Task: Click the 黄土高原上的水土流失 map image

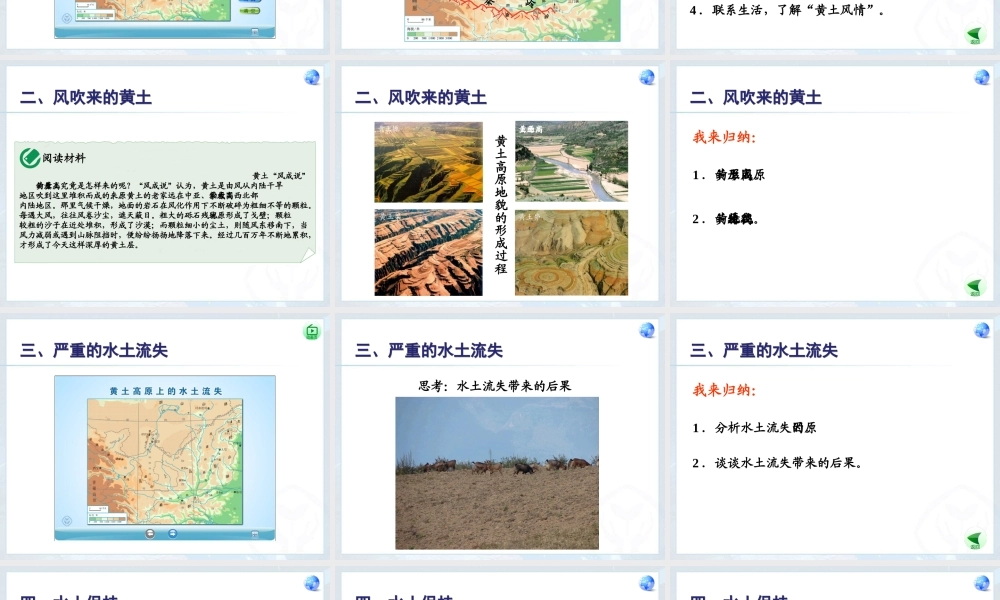Action: click(165, 462)
